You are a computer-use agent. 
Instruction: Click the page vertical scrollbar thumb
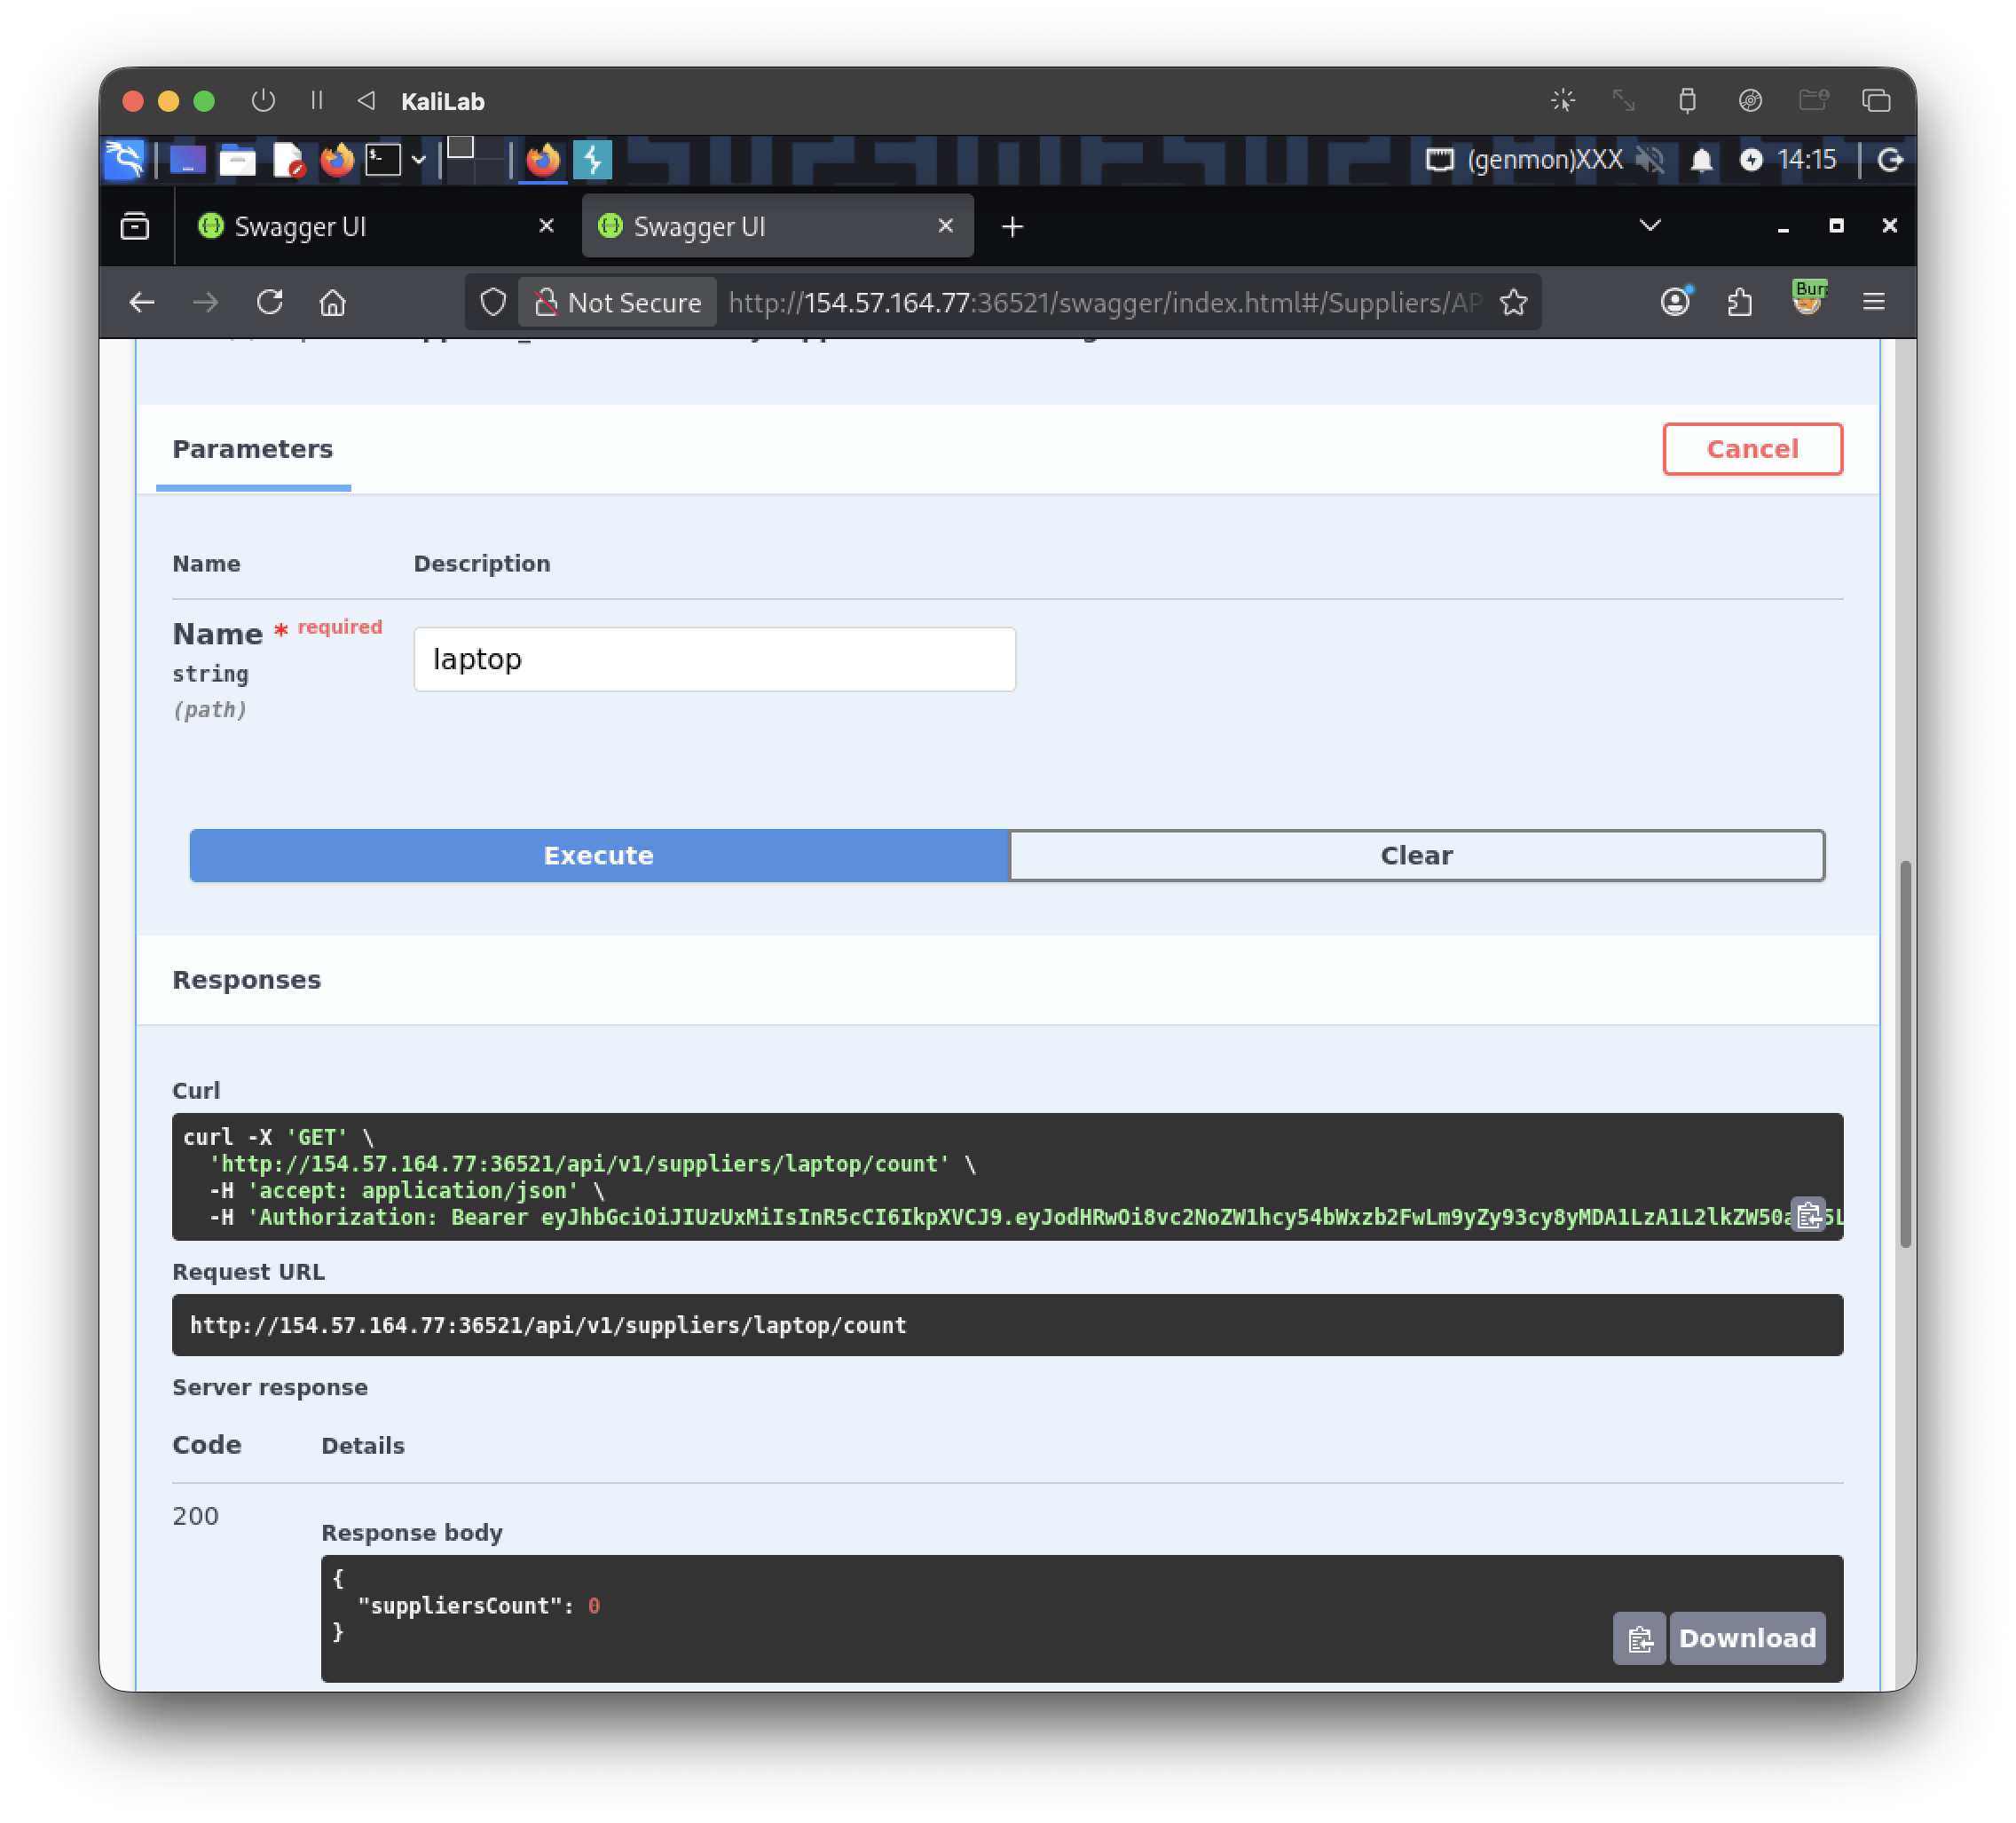1906,1054
